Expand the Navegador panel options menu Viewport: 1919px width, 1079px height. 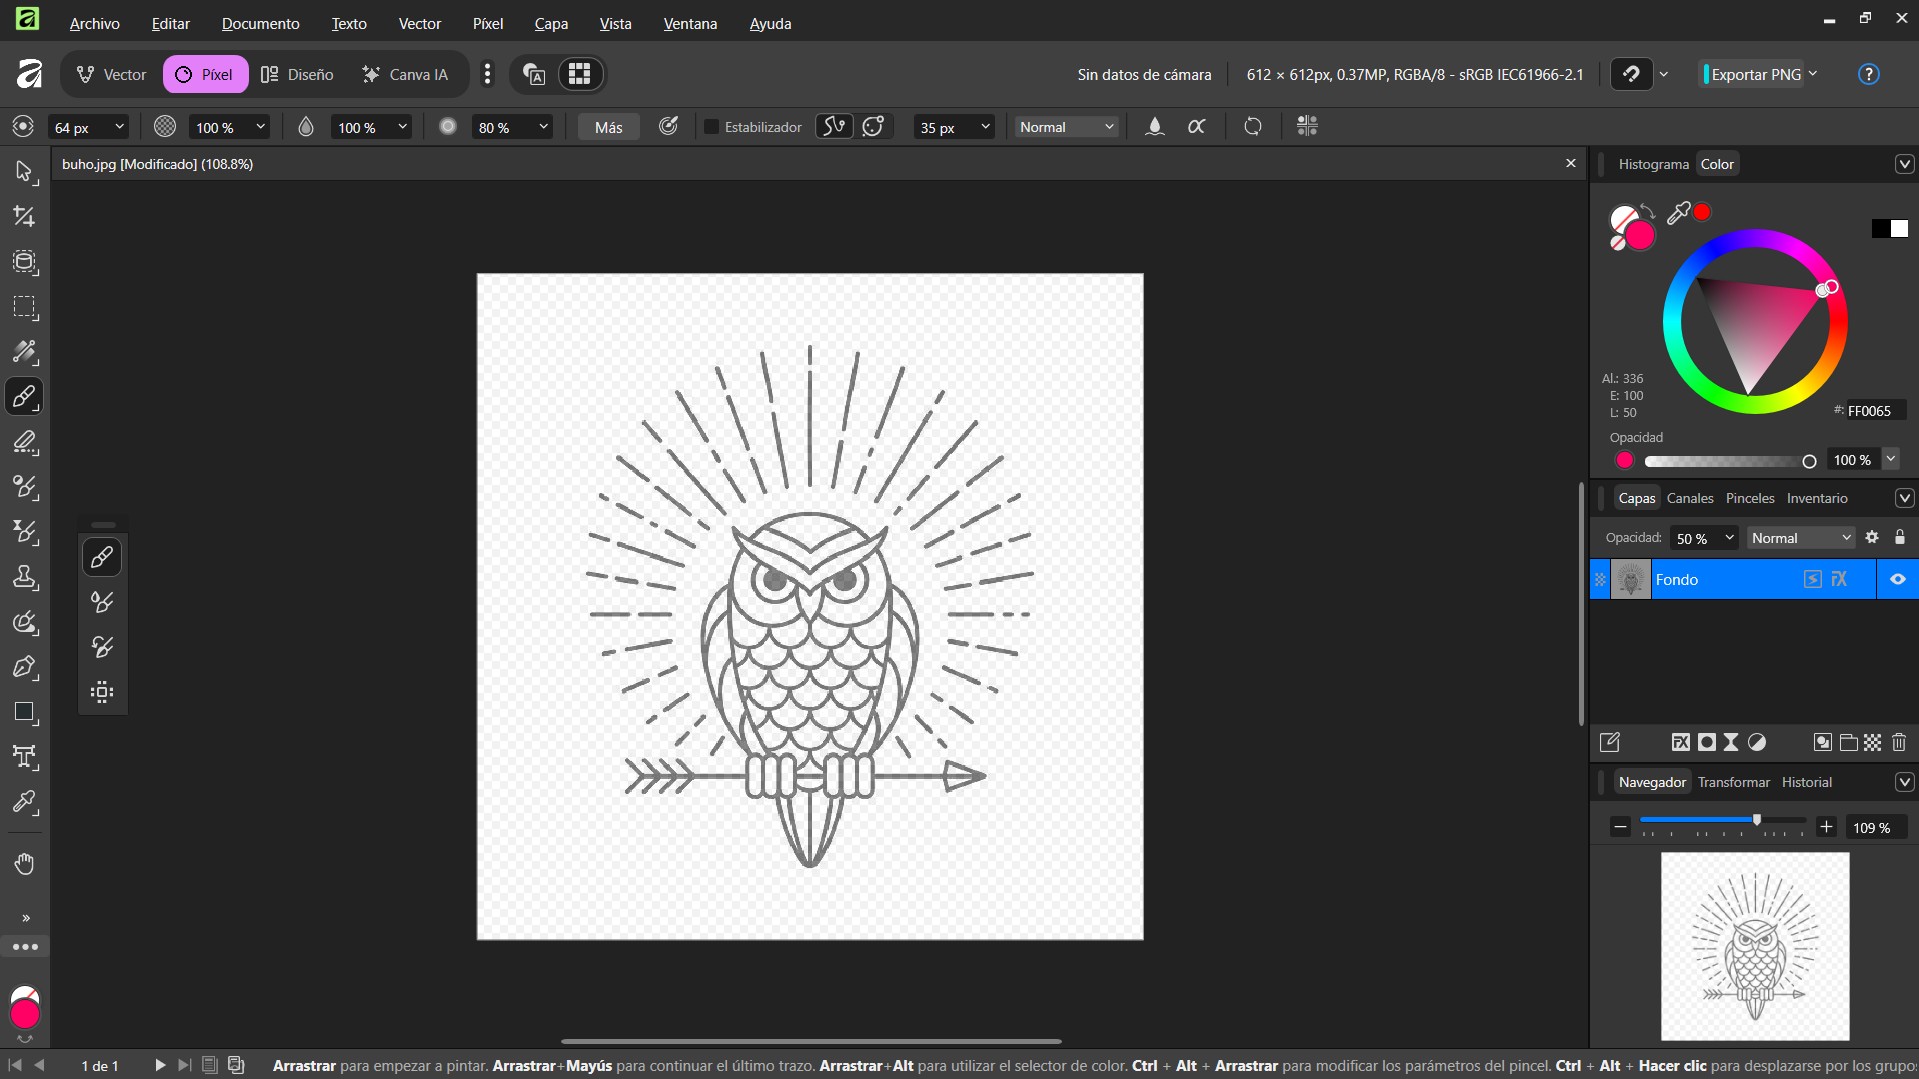click(1904, 782)
